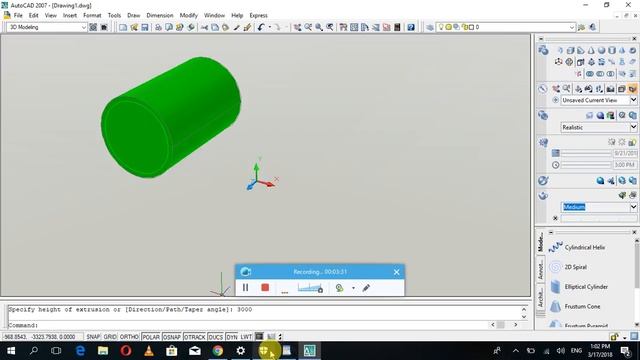The width and height of the screenshot is (640, 360).
Task: Show hidden system tray icons chevron
Action: tap(516, 351)
